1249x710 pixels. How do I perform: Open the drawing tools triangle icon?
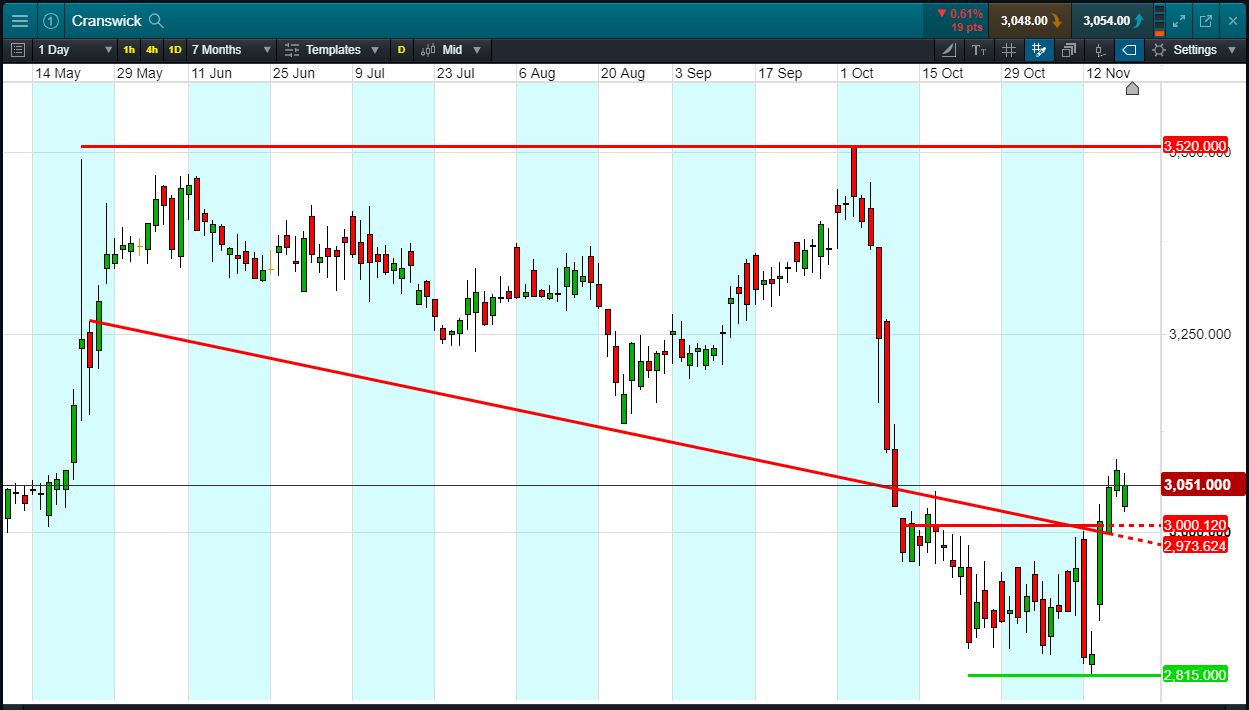(949, 49)
